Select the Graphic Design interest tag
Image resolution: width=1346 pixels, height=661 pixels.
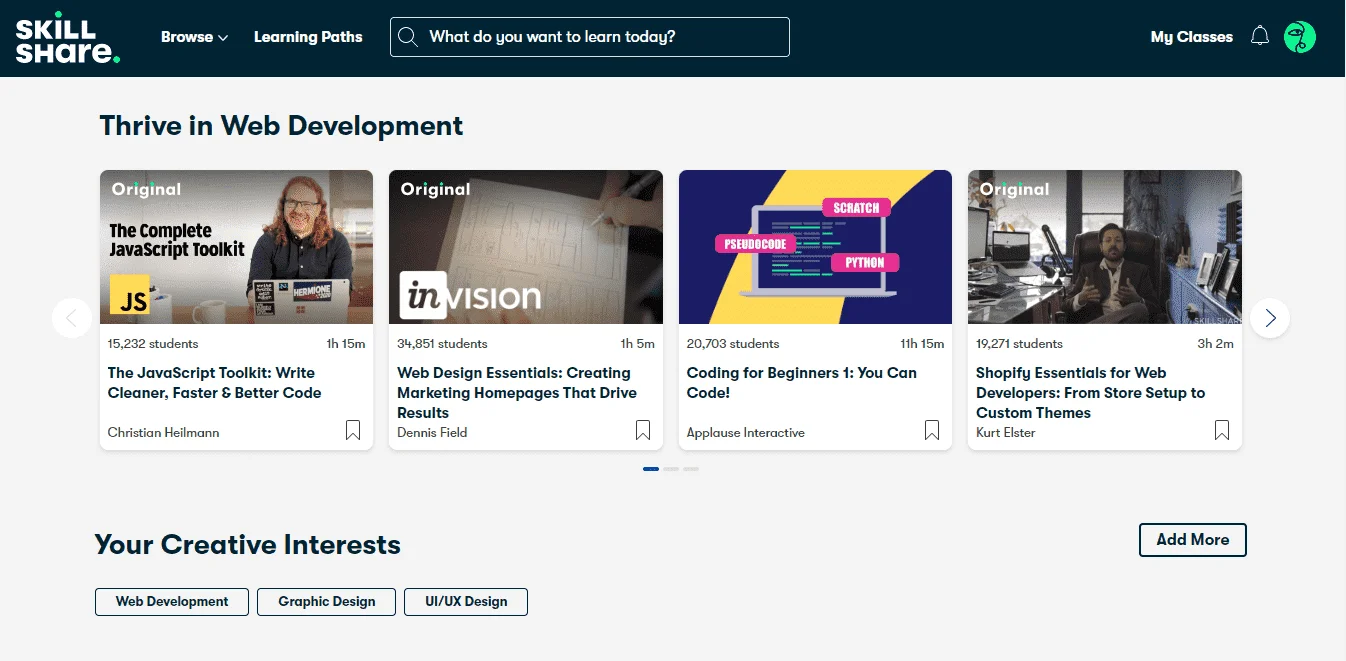[x=327, y=602]
